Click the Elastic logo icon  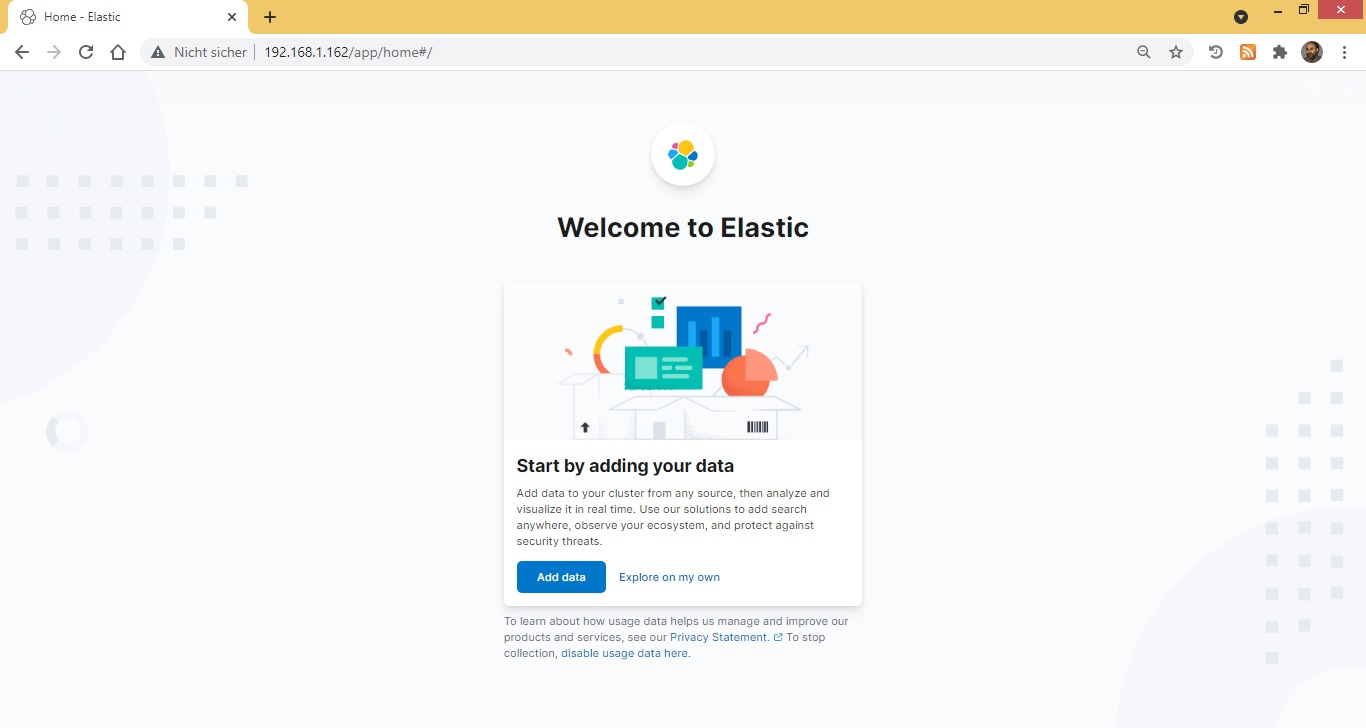tap(682, 155)
